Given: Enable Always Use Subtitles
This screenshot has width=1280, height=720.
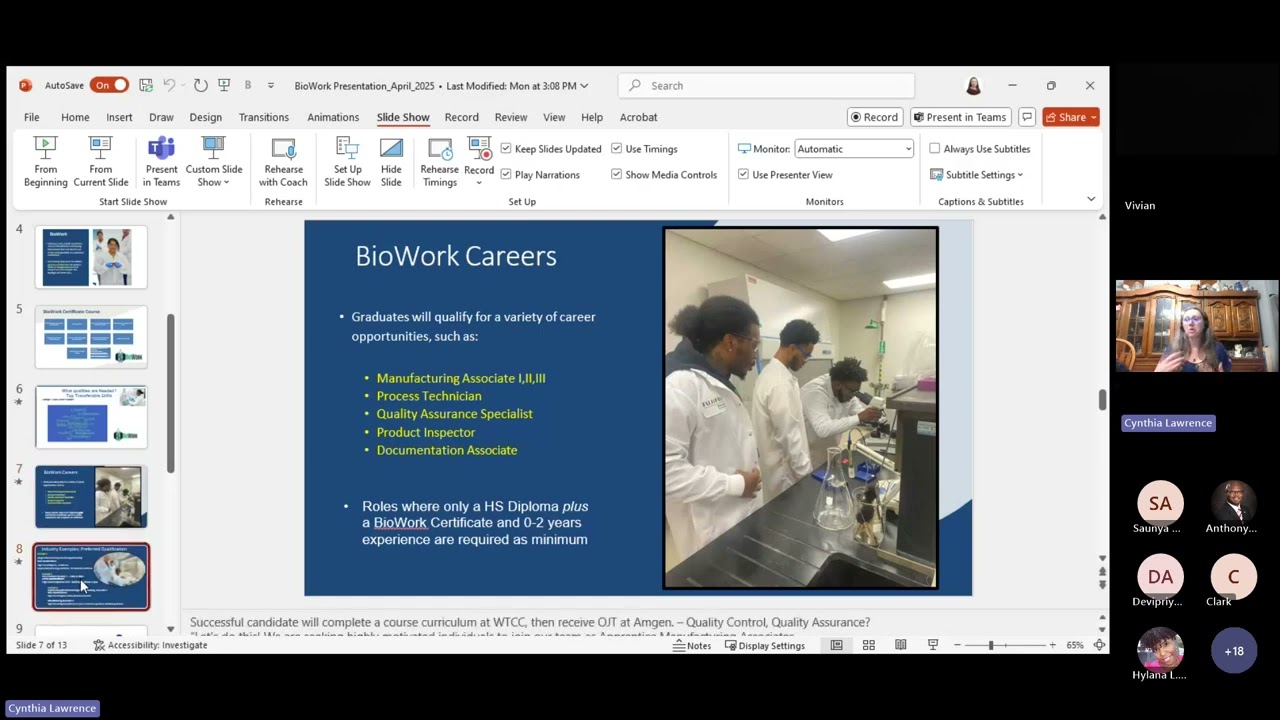Looking at the screenshot, I should pyautogui.click(x=935, y=149).
